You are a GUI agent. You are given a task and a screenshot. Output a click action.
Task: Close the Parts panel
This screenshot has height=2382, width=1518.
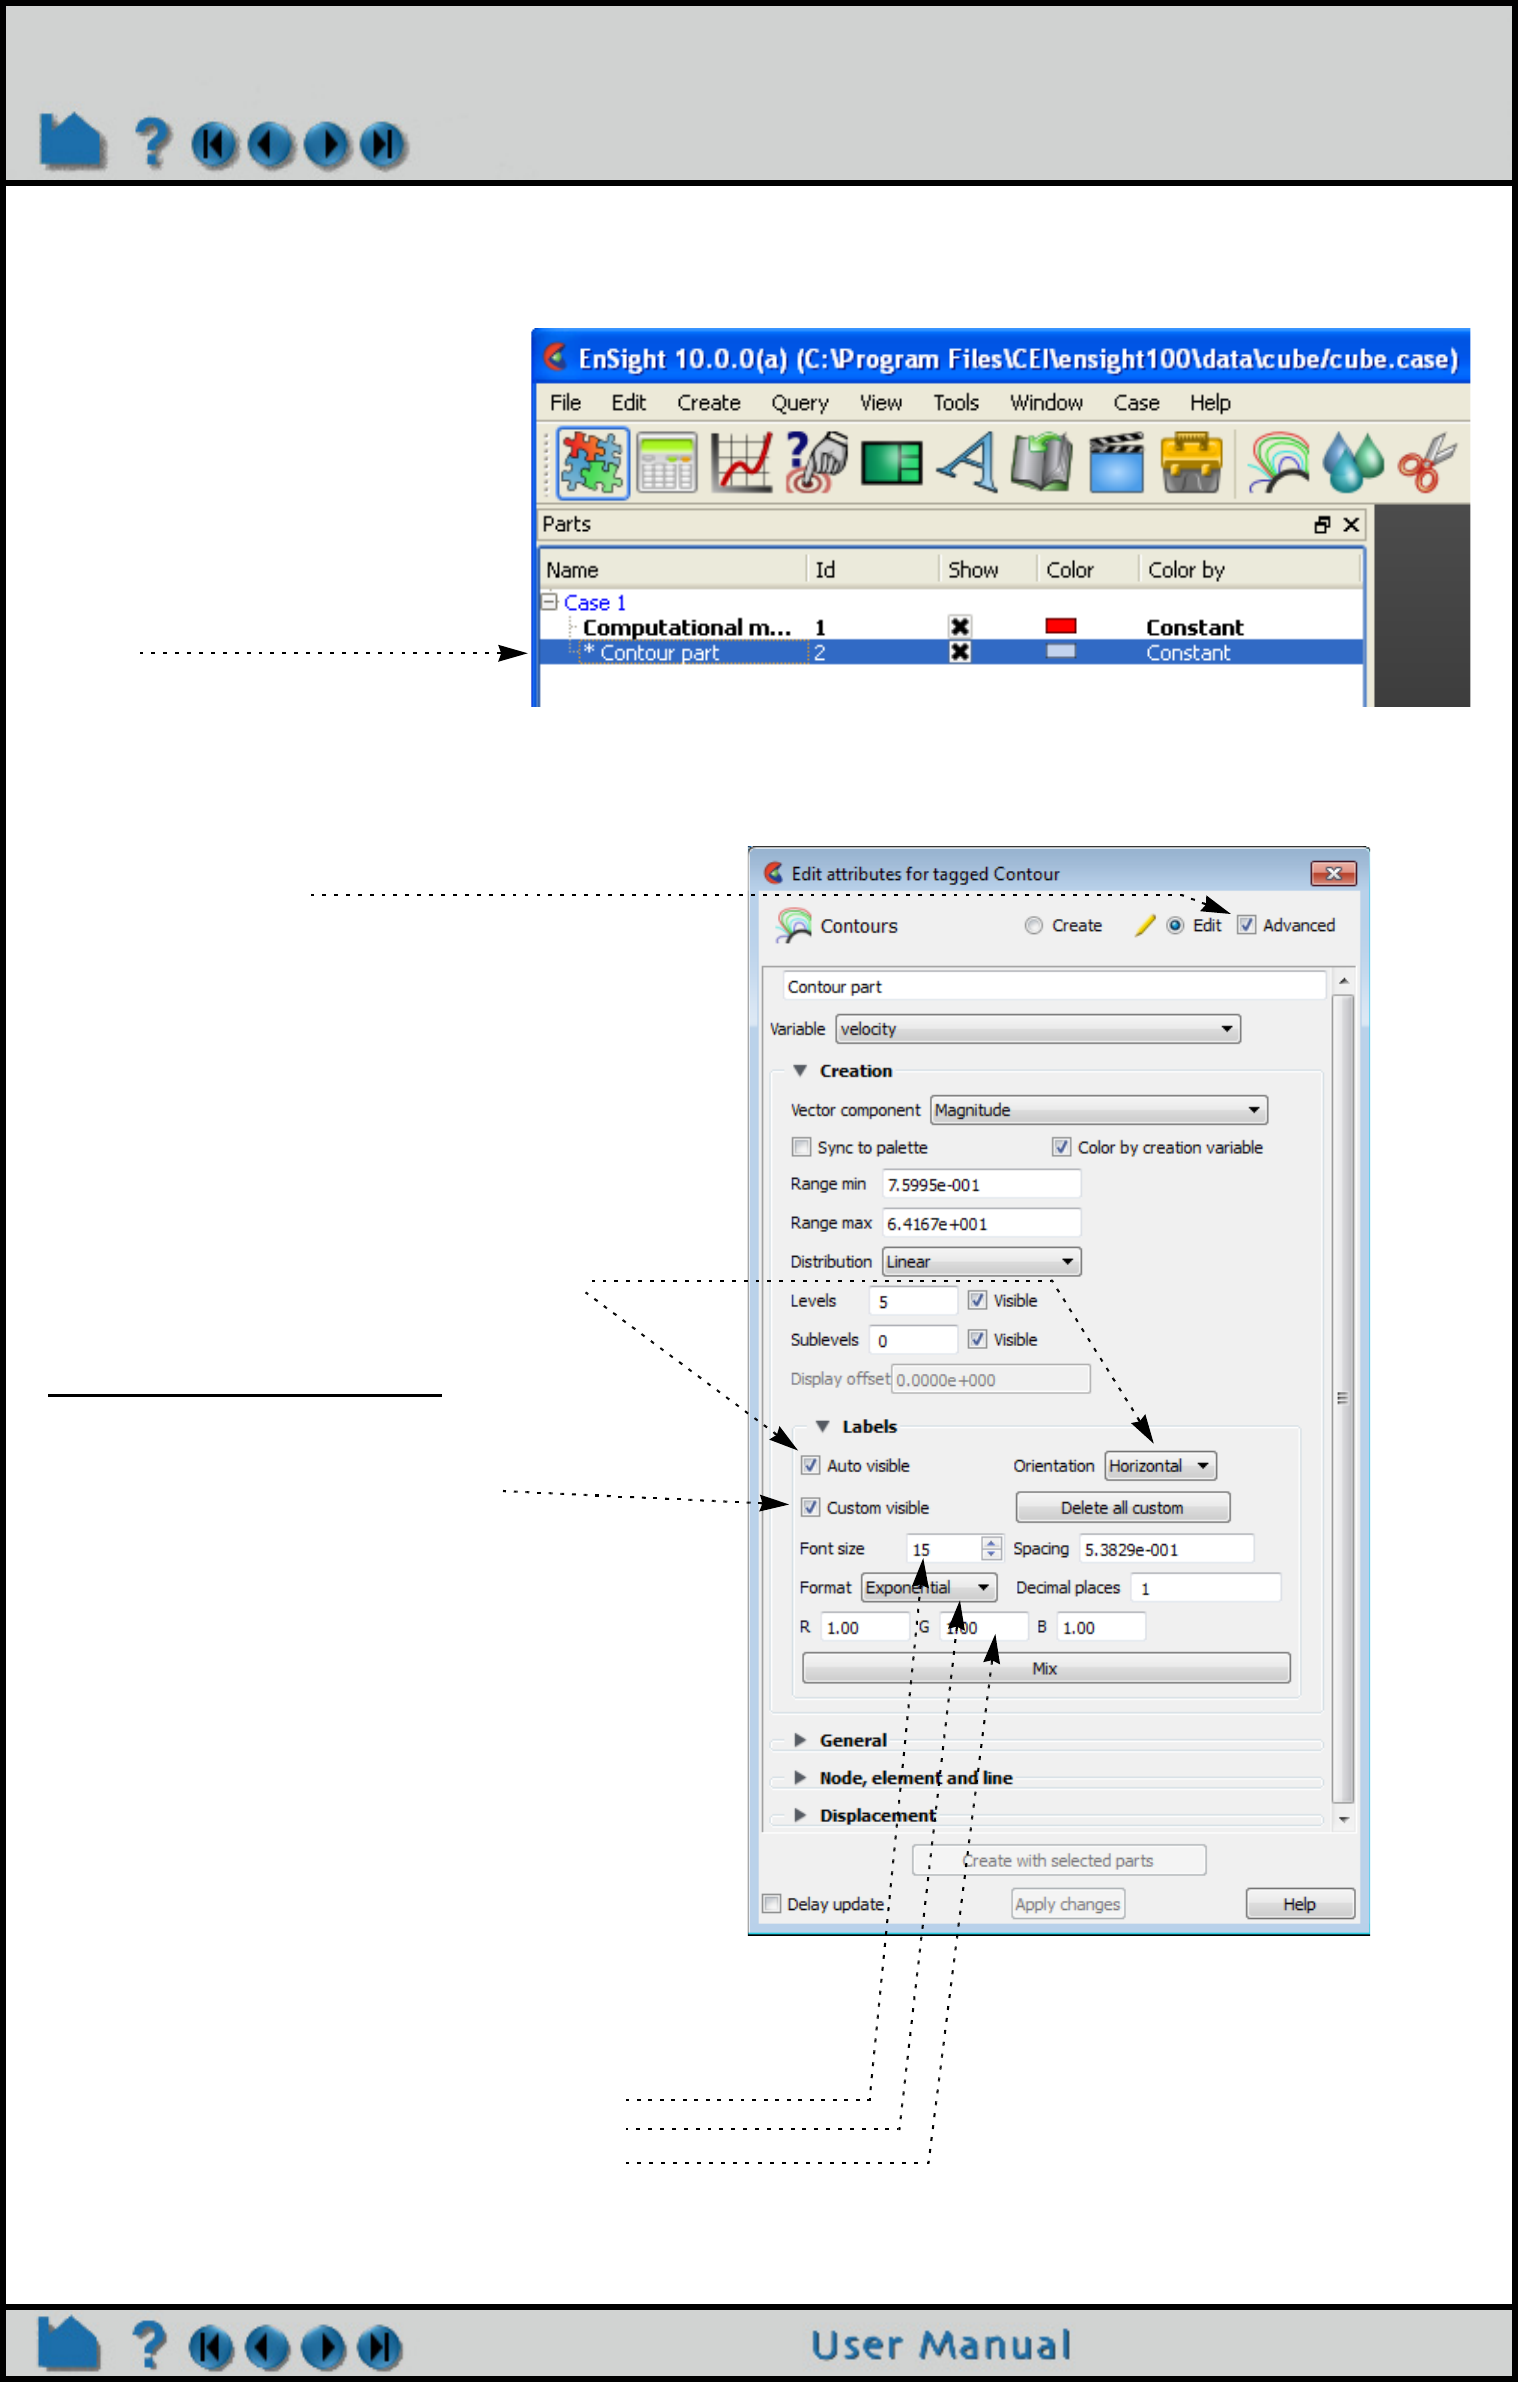(1351, 525)
